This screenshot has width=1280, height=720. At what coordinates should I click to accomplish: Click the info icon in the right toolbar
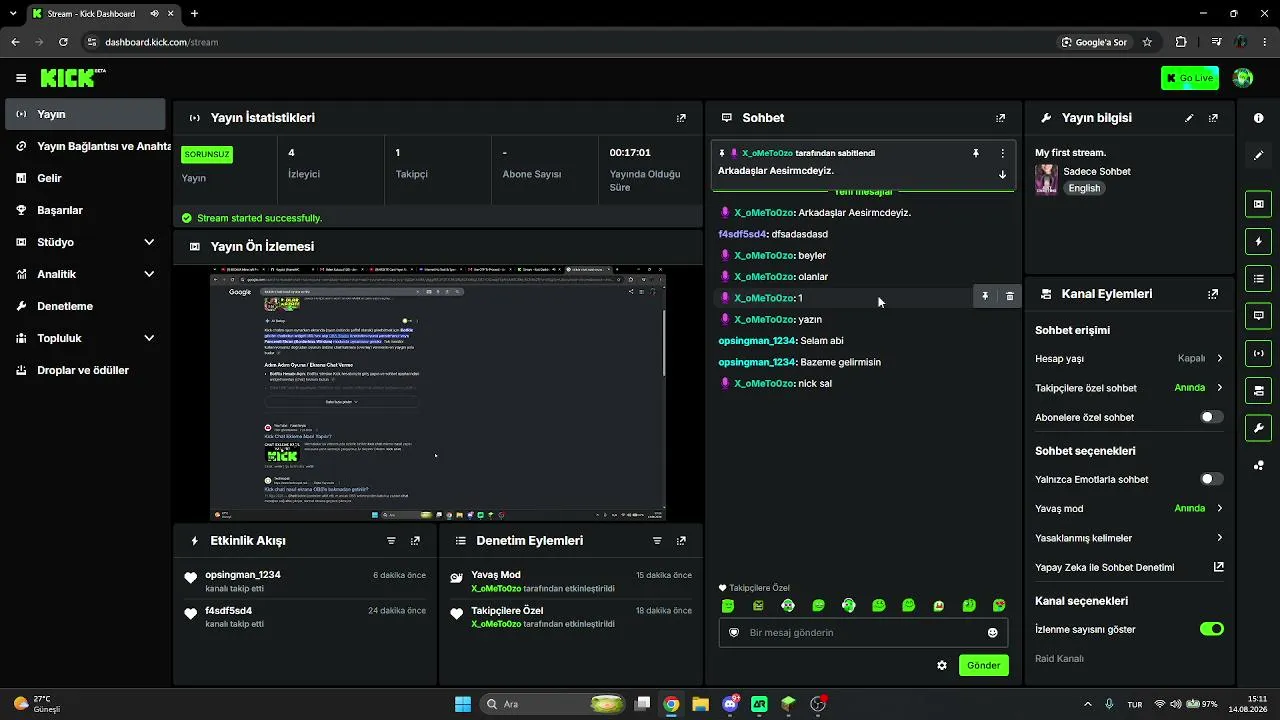tap(1259, 118)
